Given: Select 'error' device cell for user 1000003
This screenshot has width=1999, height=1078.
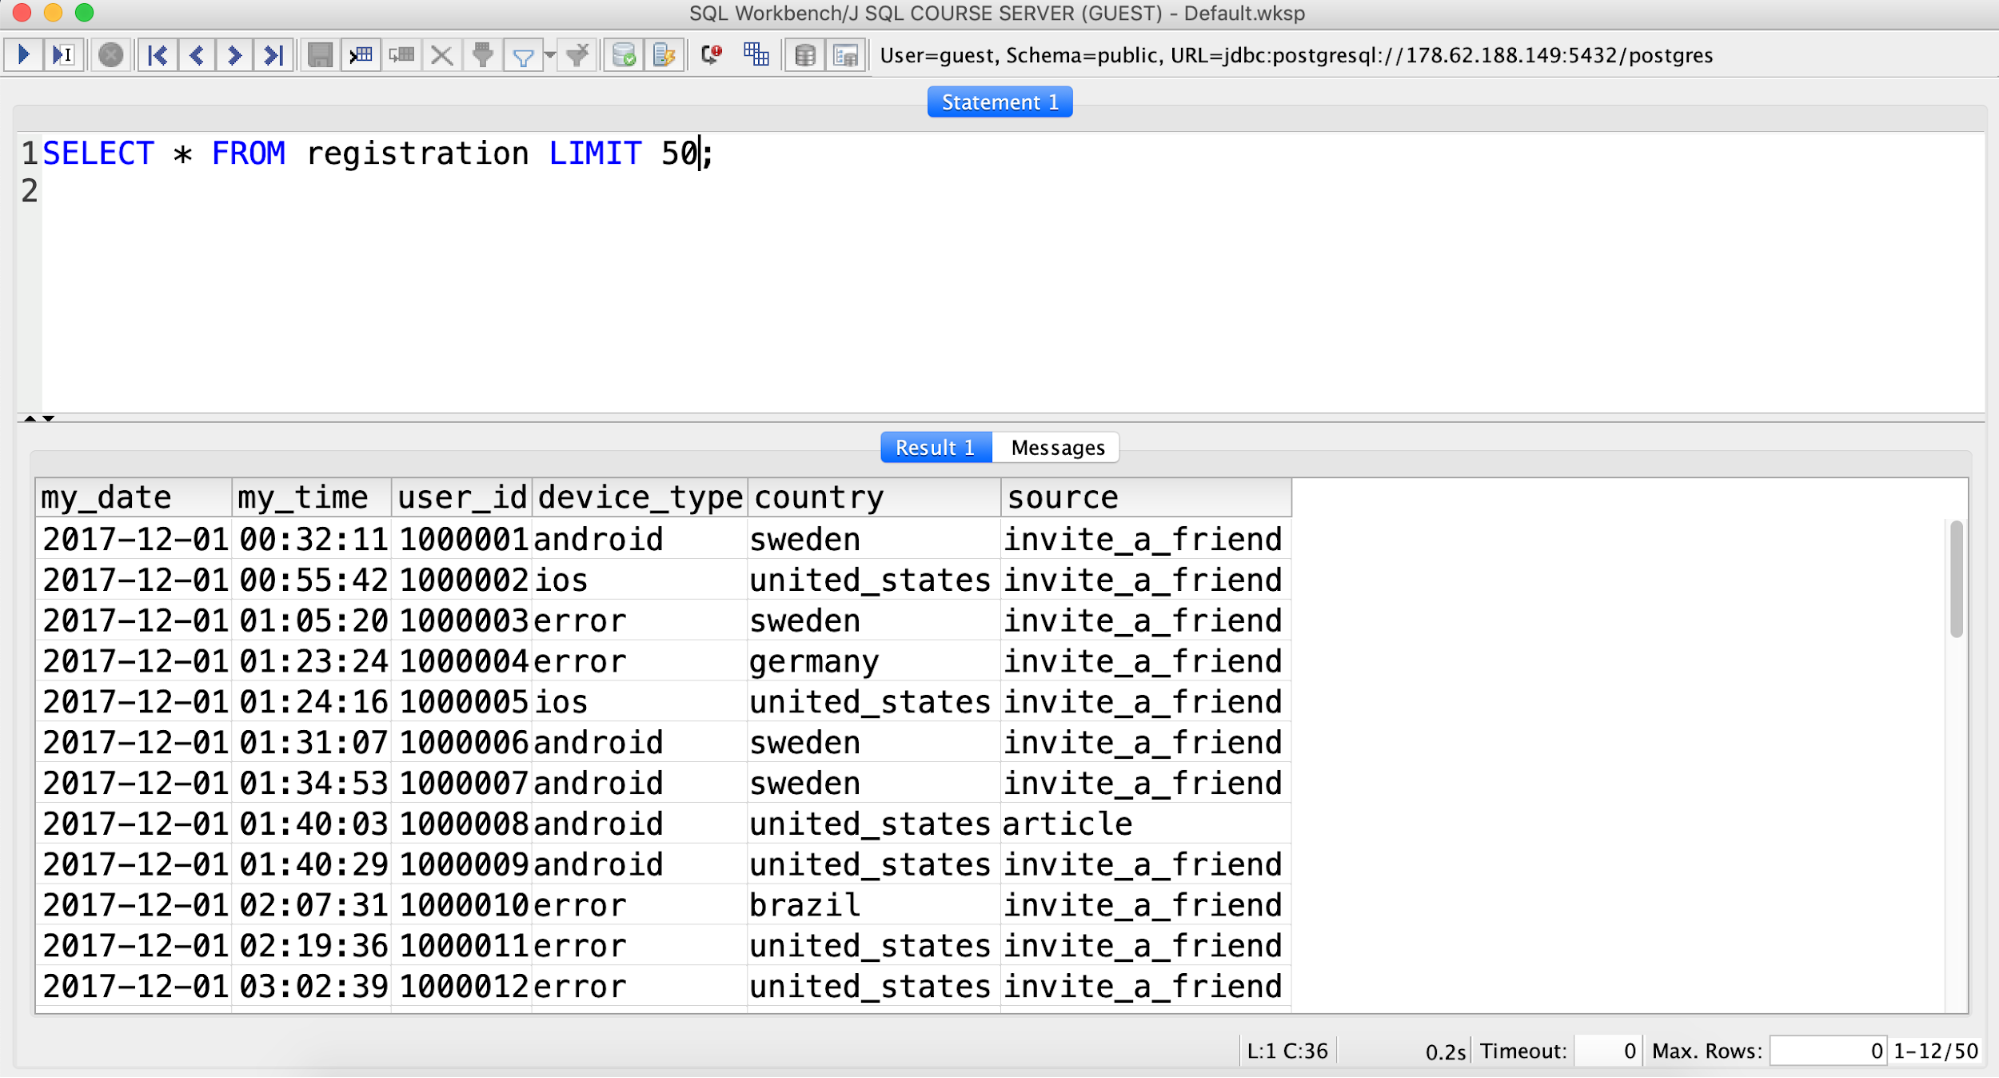Looking at the screenshot, I should point(640,621).
